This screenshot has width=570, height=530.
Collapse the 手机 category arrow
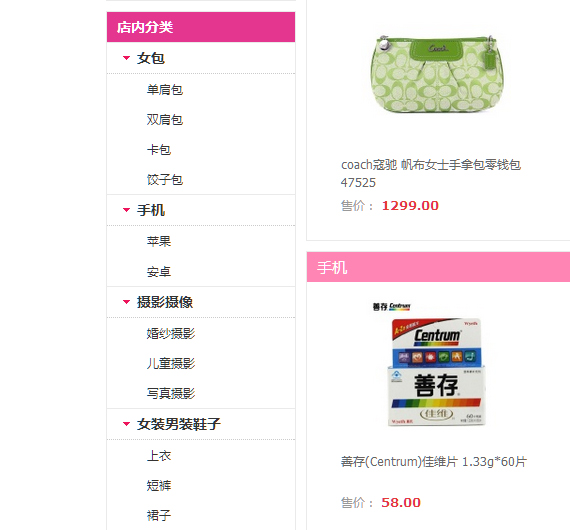pos(126,210)
